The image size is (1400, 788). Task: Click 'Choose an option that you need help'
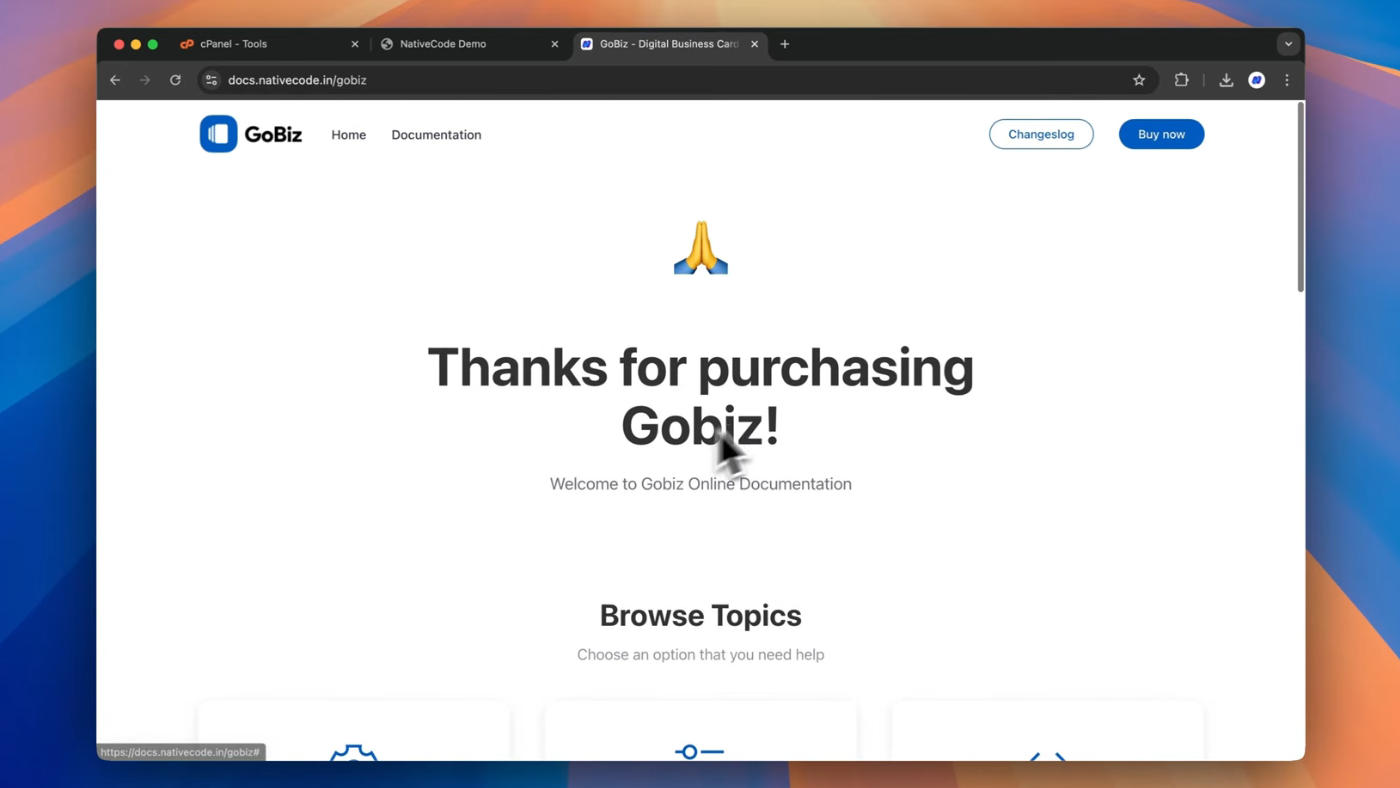[x=700, y=655]
